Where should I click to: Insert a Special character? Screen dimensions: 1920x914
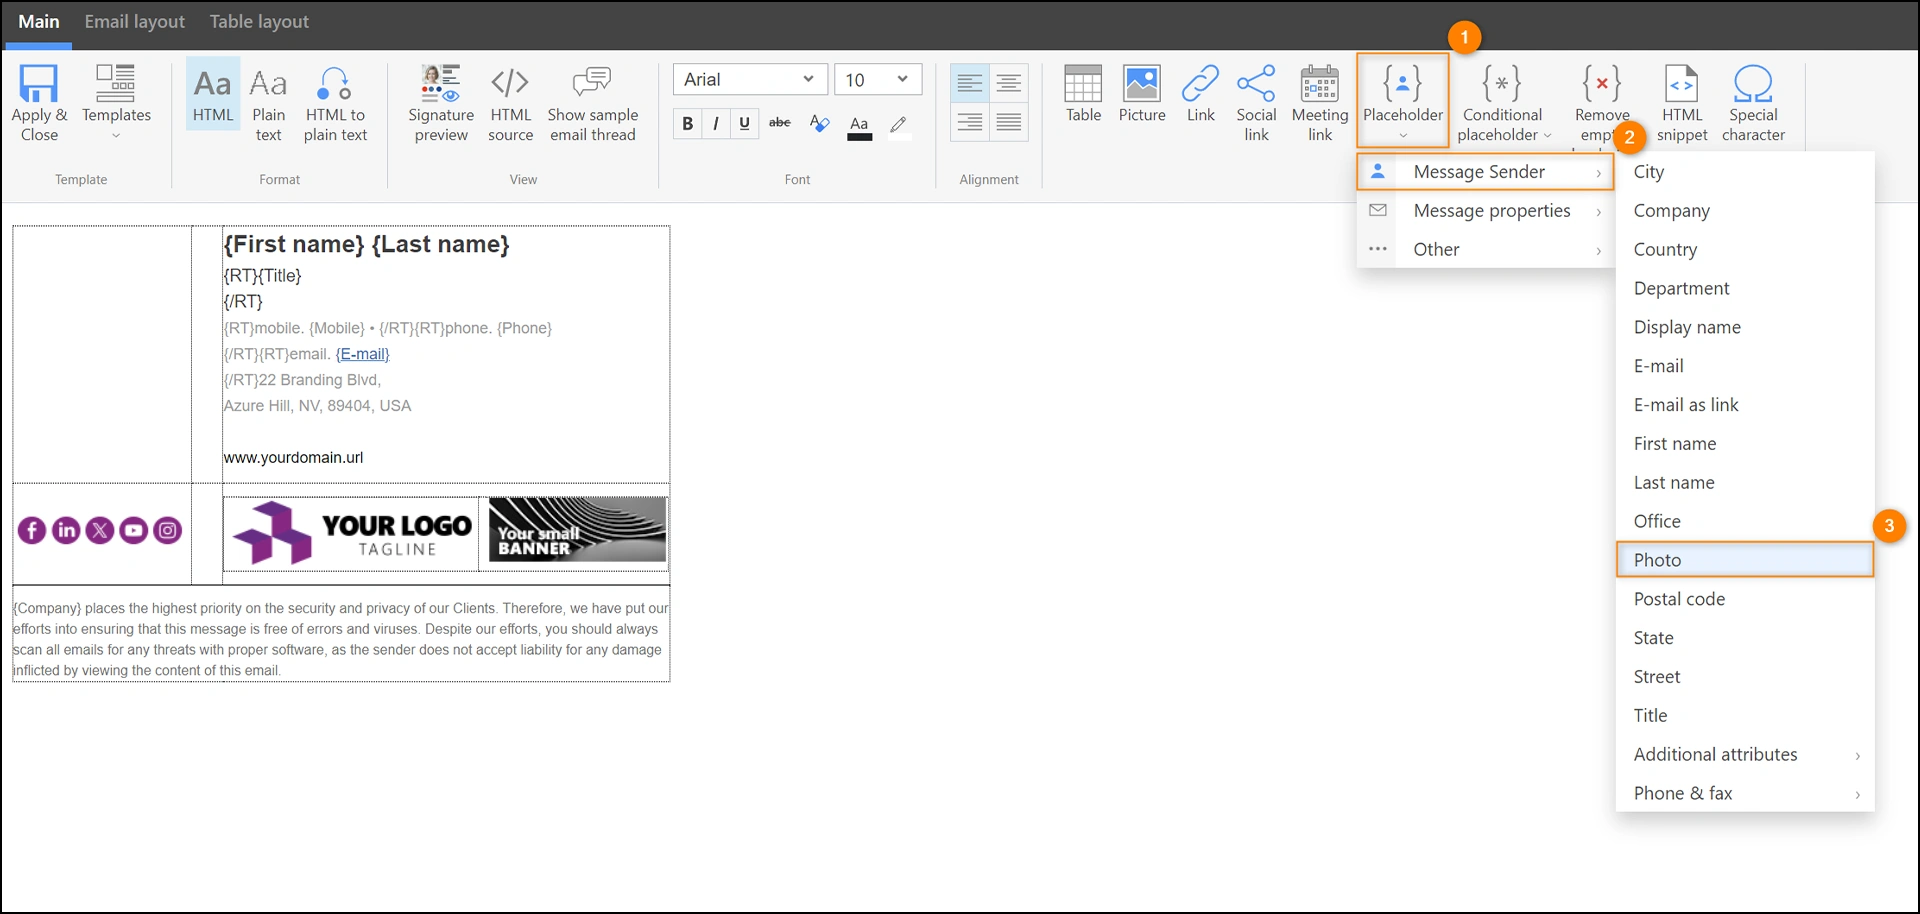[x=1752, y=100]
